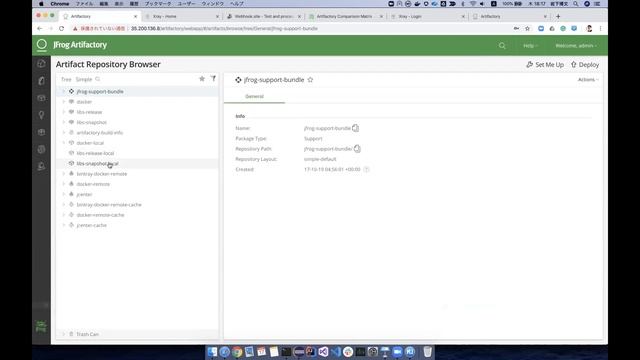Switch to Artifactory Comparison Matrix tab
This screenshot has height=360, width=640.
tap(346, 16)
